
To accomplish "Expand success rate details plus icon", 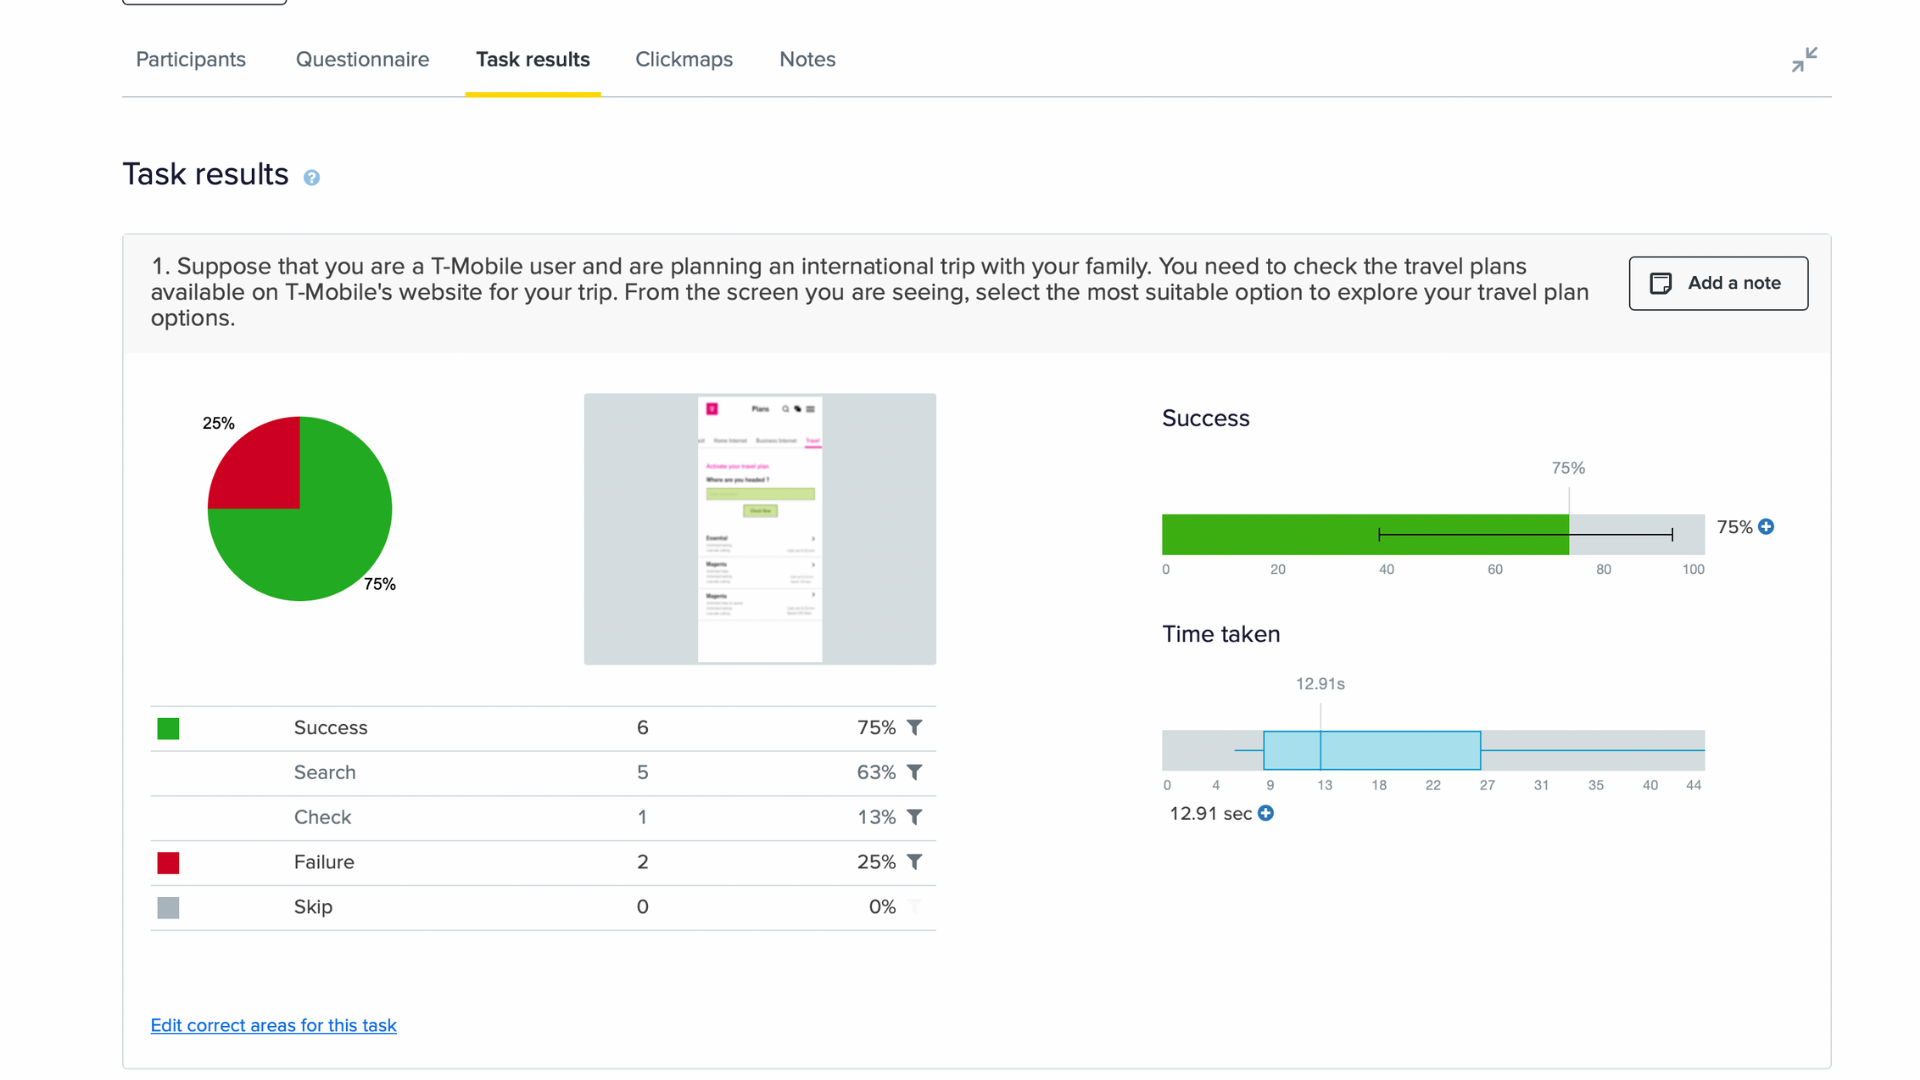I will point(1766,527).
